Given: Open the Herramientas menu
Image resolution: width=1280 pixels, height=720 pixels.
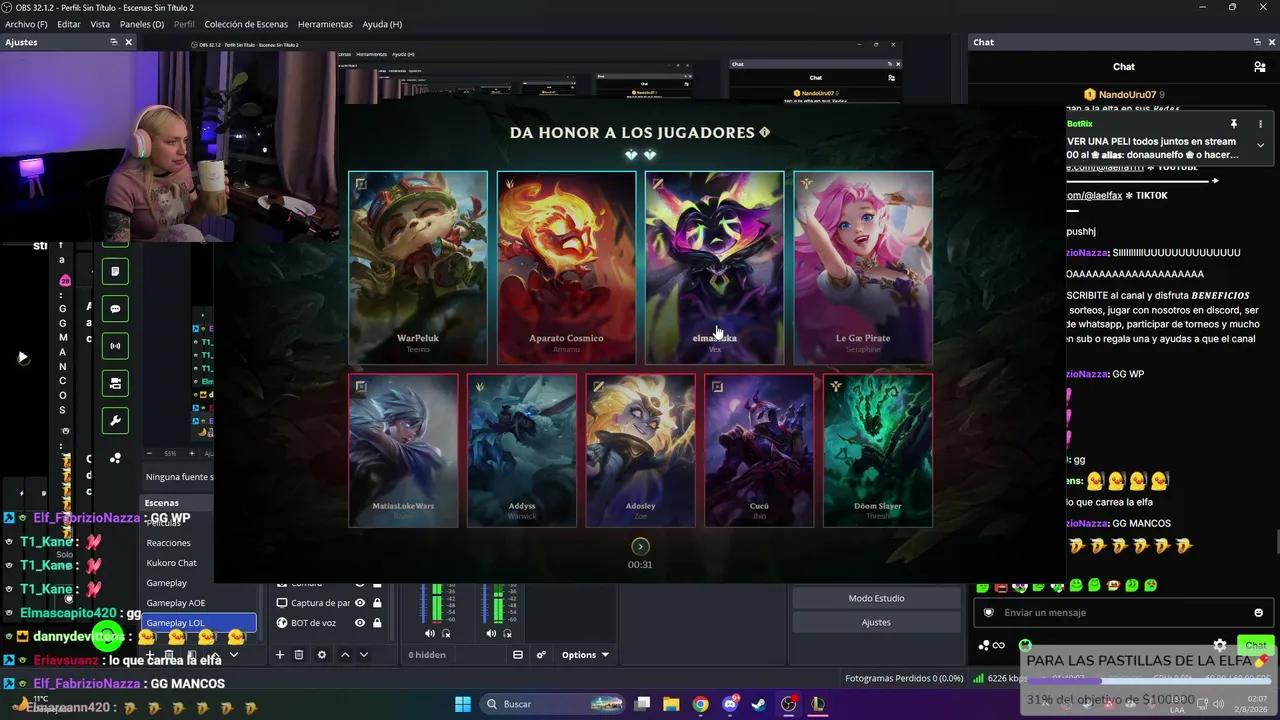Looking at the screenshot, I should (x=325, y=24).
